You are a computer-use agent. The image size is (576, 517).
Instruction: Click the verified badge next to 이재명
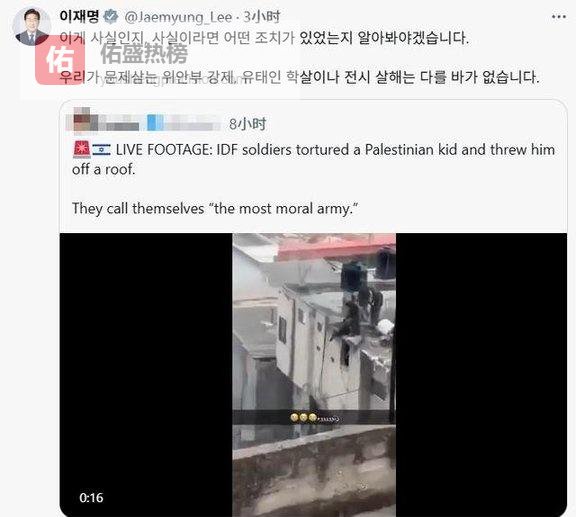[111, 16]
